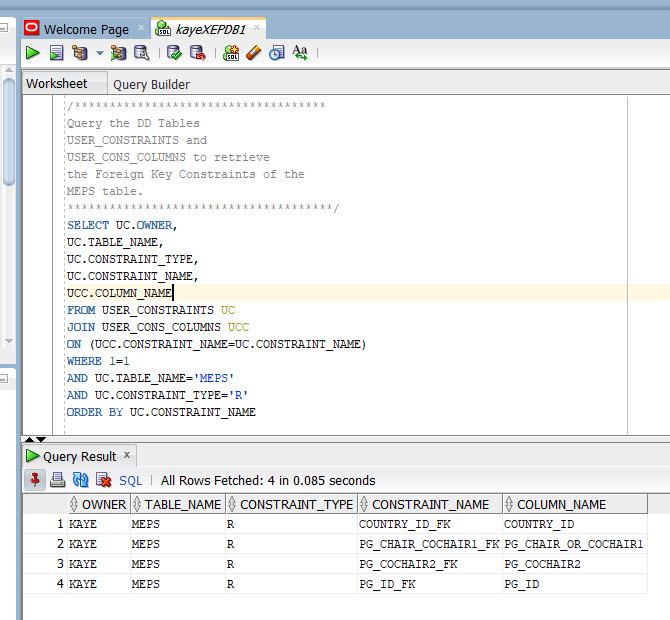The width and height of the screenshot is (670, 620).
Task: Select COUNTRY_ID column value cell
Action: pyautogui.click(x=575, y=524)
